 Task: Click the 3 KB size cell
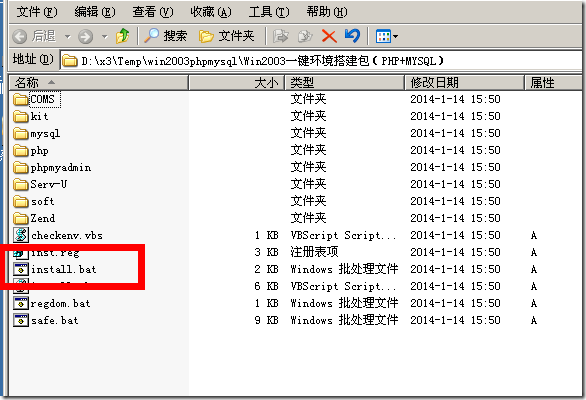pos(266,252)
